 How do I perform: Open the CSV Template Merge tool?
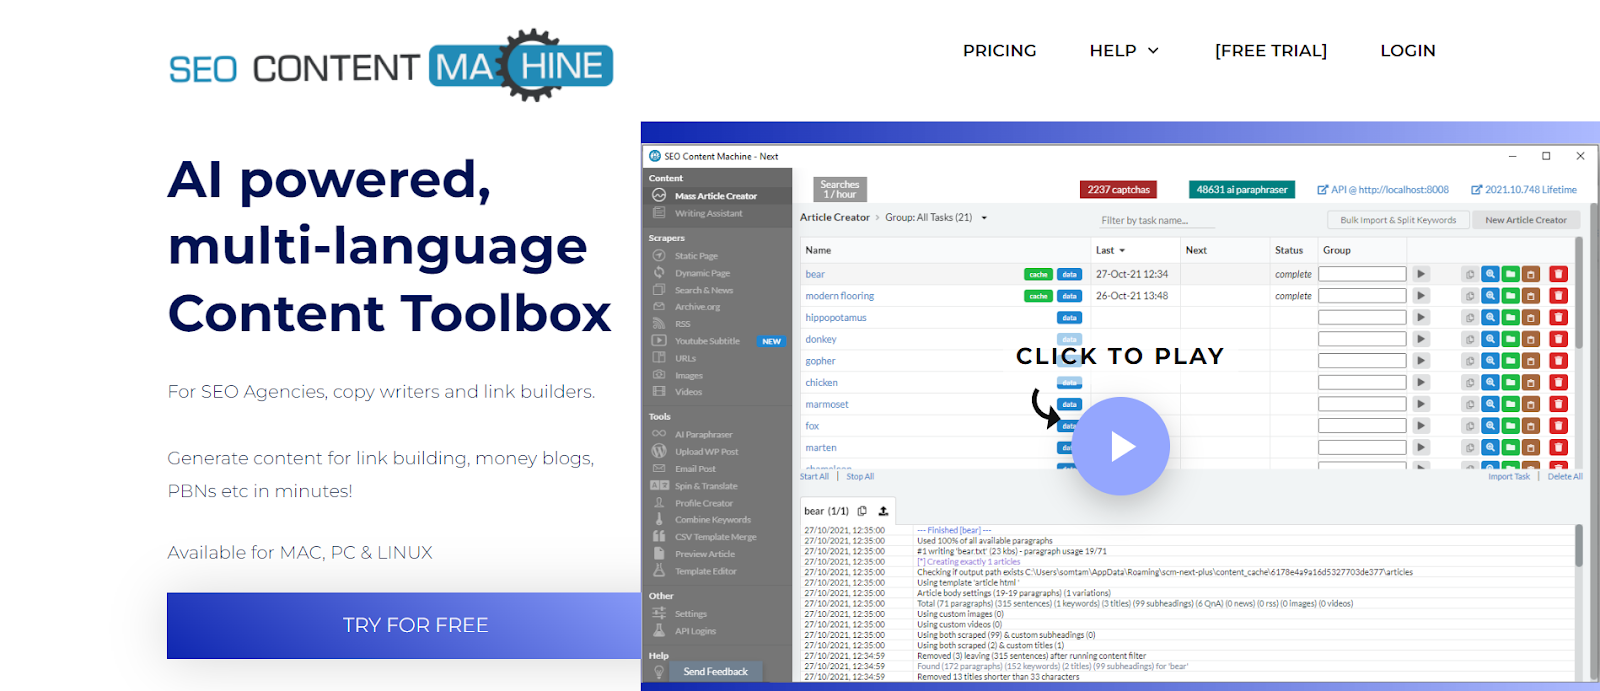[x=715, y=537]
